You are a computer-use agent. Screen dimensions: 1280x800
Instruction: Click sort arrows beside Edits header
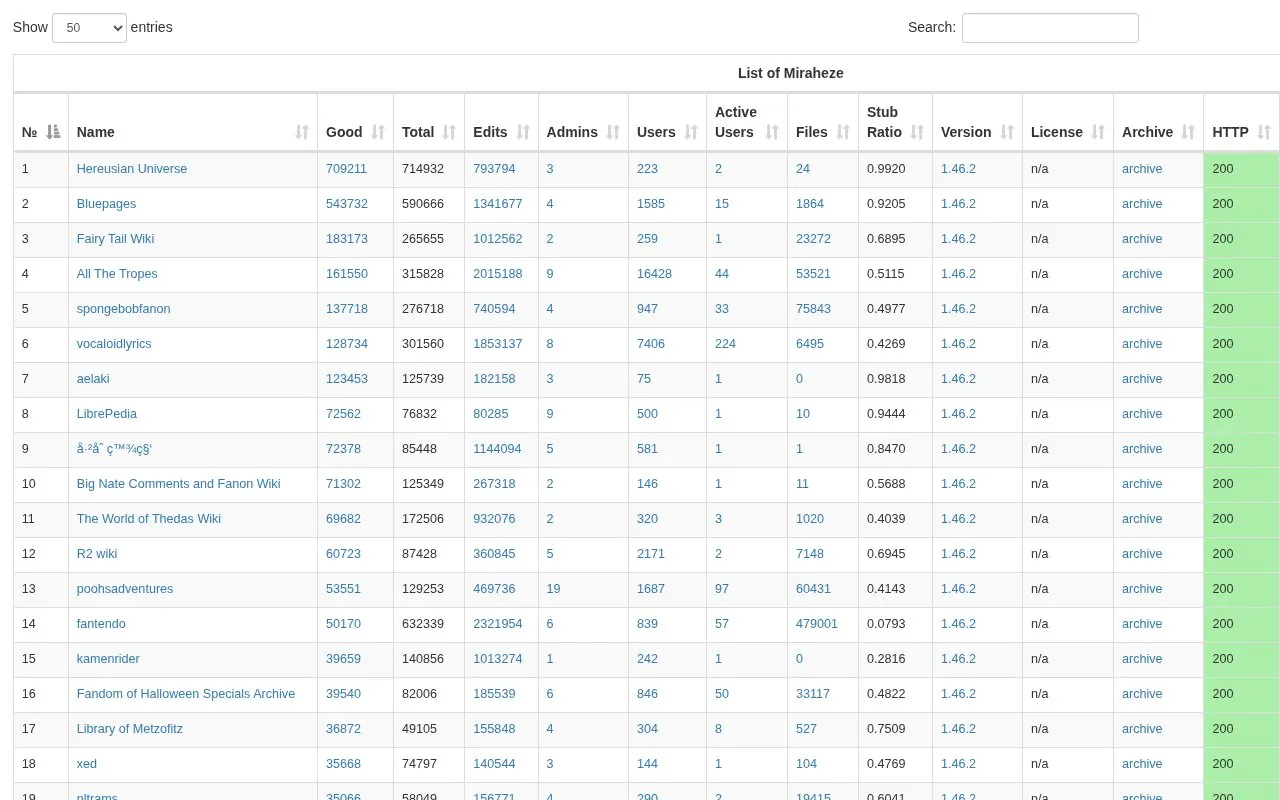(x=523, y=132)
